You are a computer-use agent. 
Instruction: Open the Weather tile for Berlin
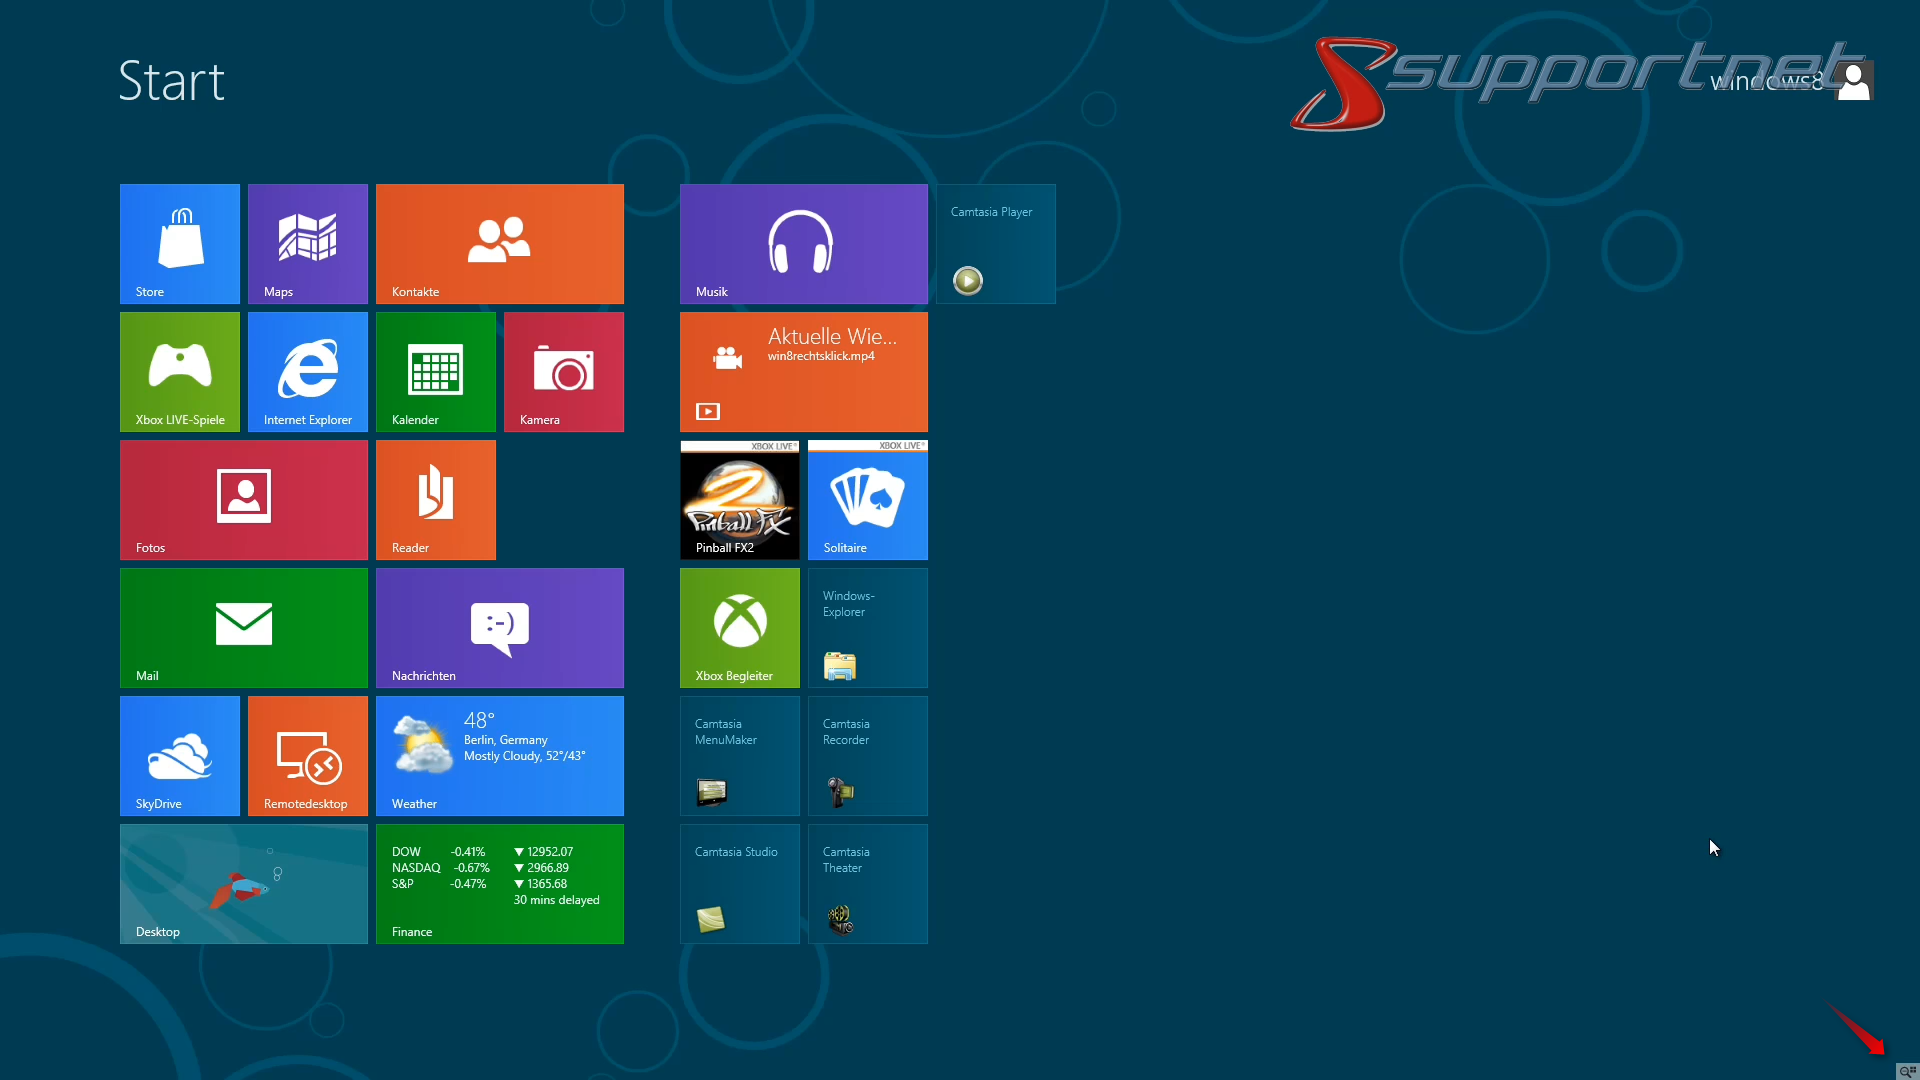(500, 756)
